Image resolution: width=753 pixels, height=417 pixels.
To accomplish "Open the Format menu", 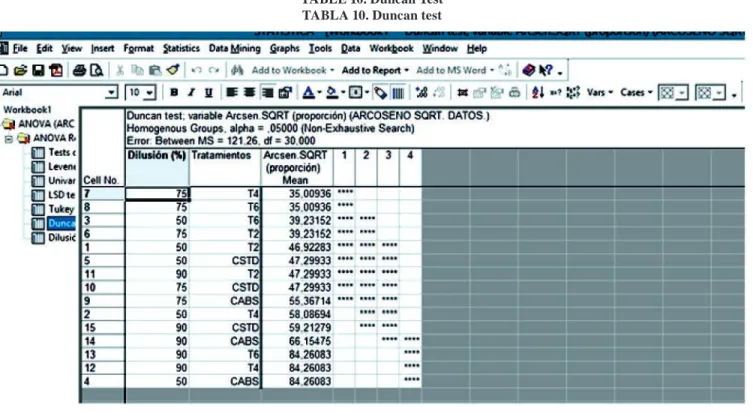I will [138, 49].
